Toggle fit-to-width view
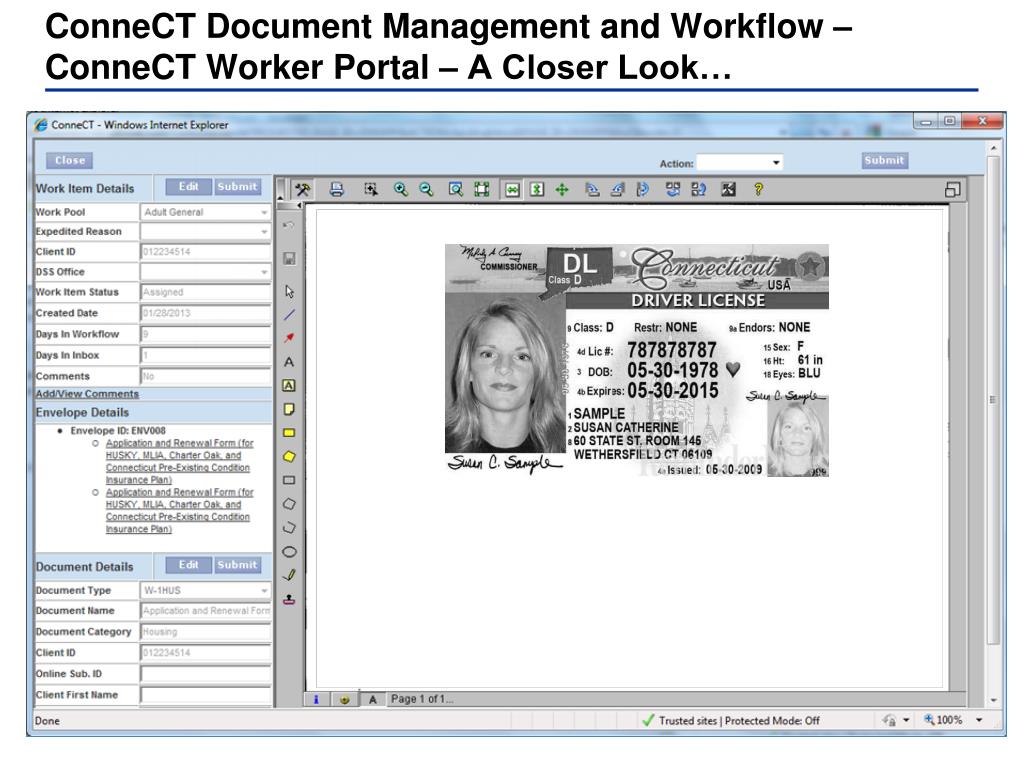1024x768 pixels. pos(513,189)
